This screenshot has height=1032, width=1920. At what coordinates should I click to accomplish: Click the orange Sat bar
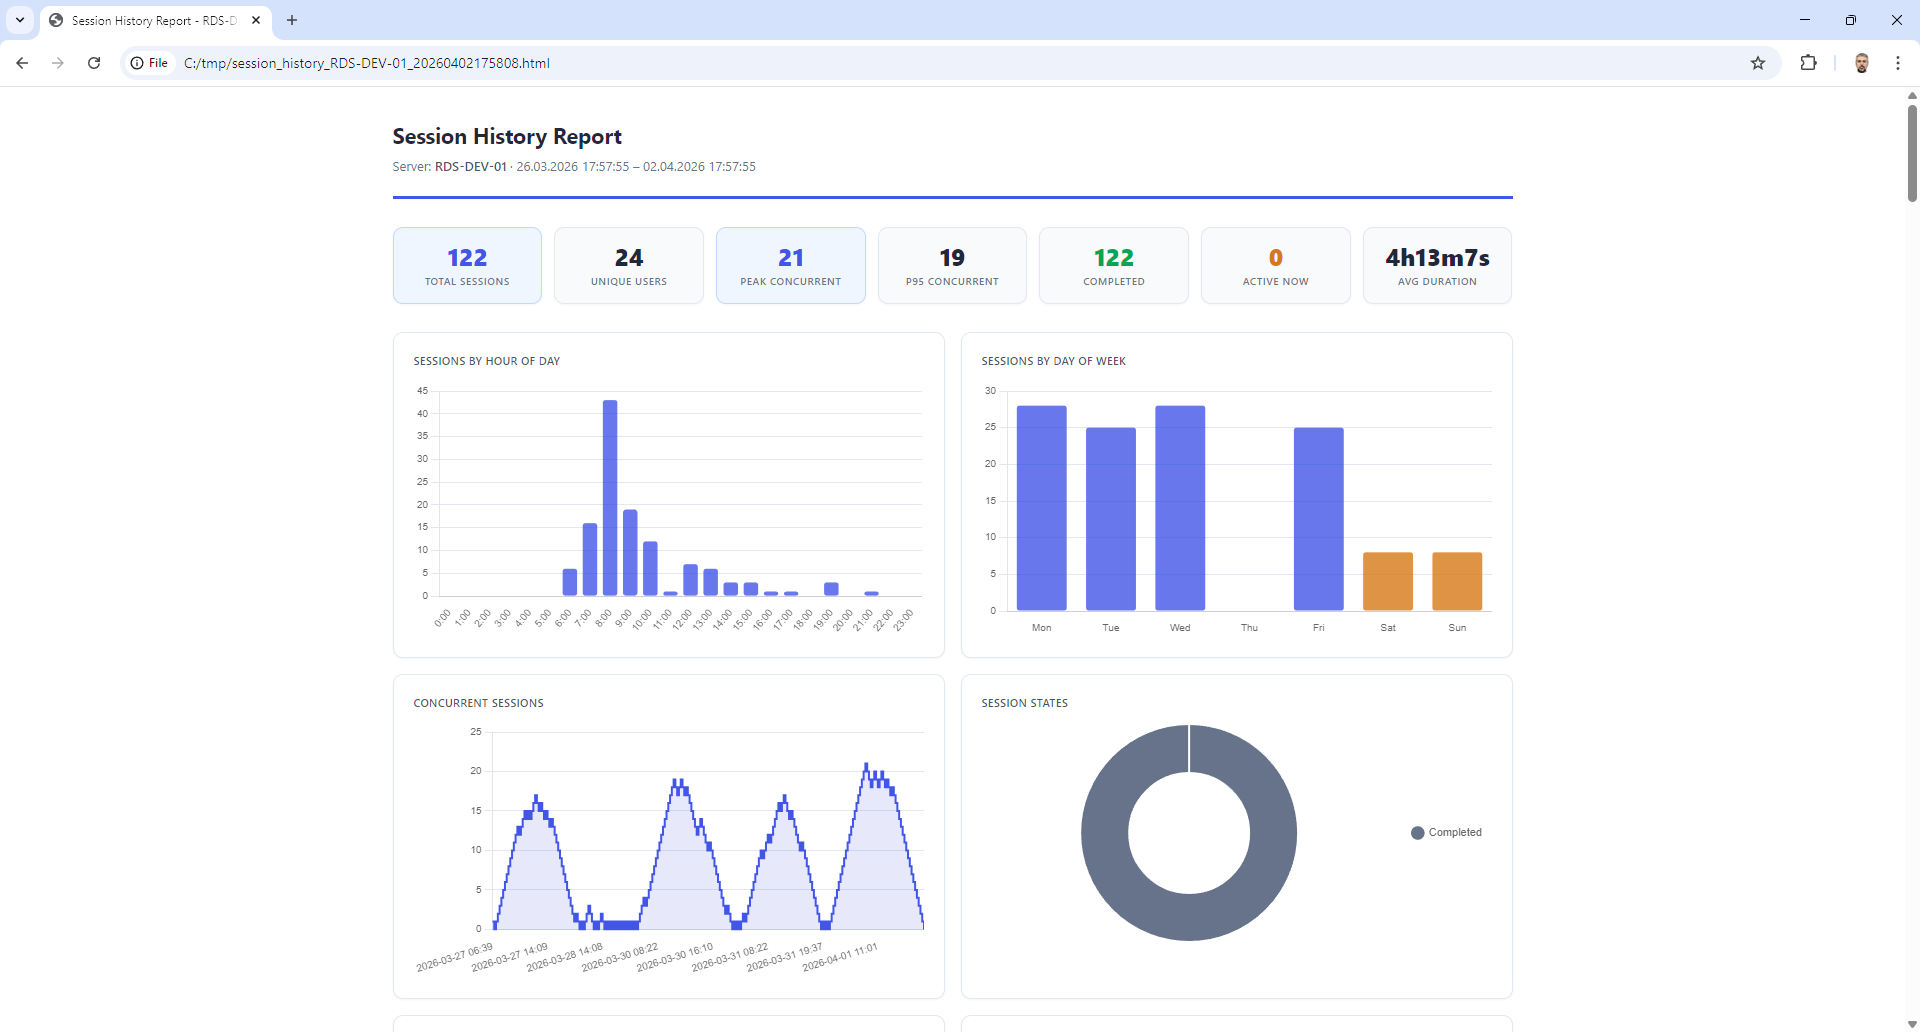pos(1387,581)
